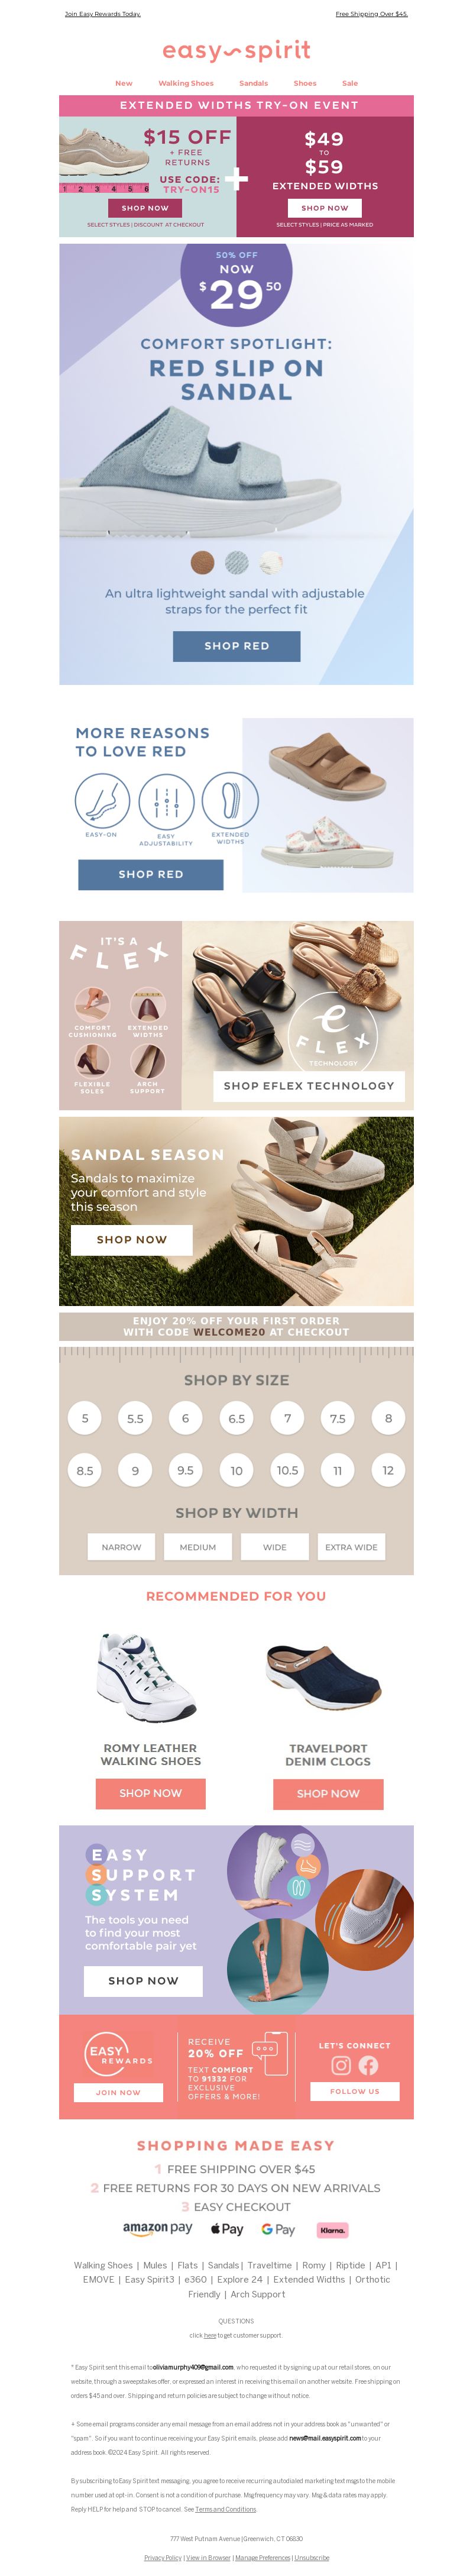Choose size 7.5 in Shop By Size
The height and width of the screenshot is (2576, 473).
coord(337,1417)
